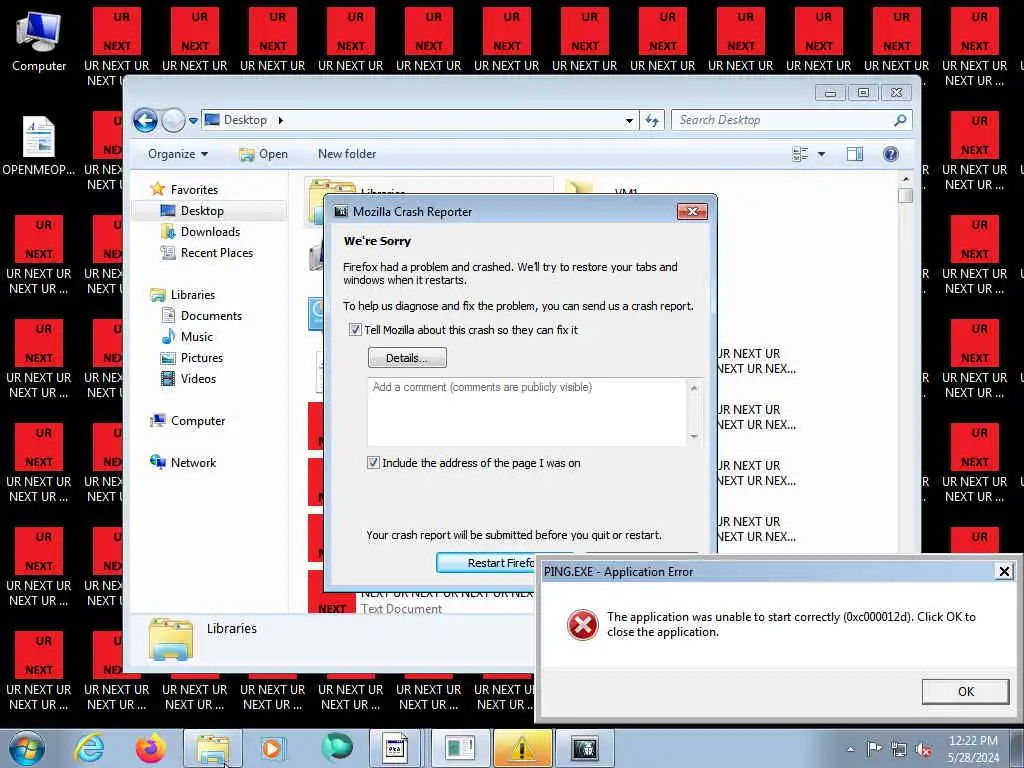Image resolution: width=1024 pixels, height=768 pixels.
Task: Uncheck Tell Mozilla about this crash
Action: coord(355,330)
